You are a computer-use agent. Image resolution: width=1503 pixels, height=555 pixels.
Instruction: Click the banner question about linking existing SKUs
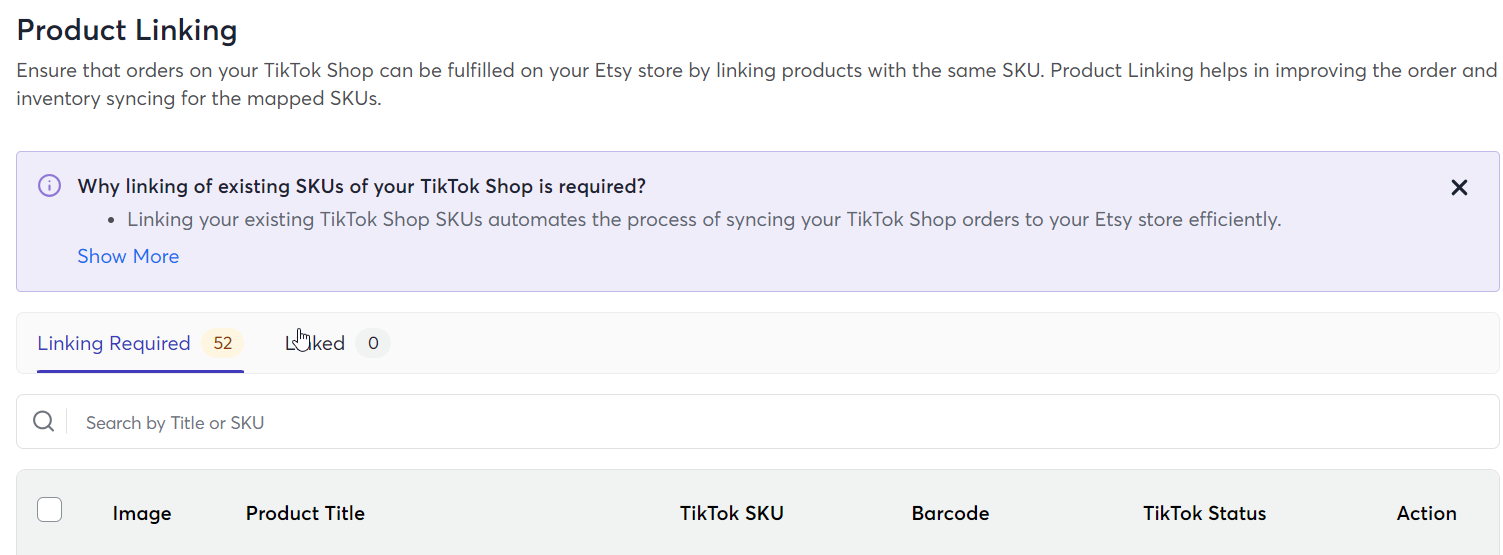point(362,186)
